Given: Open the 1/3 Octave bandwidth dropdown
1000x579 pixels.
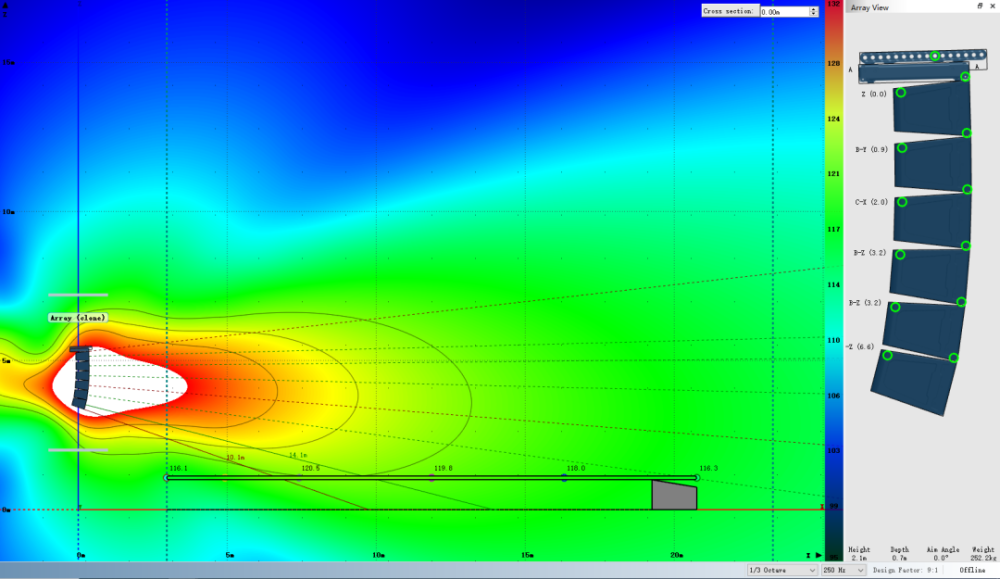Looking at the screenshot, I should coord(783,570).
